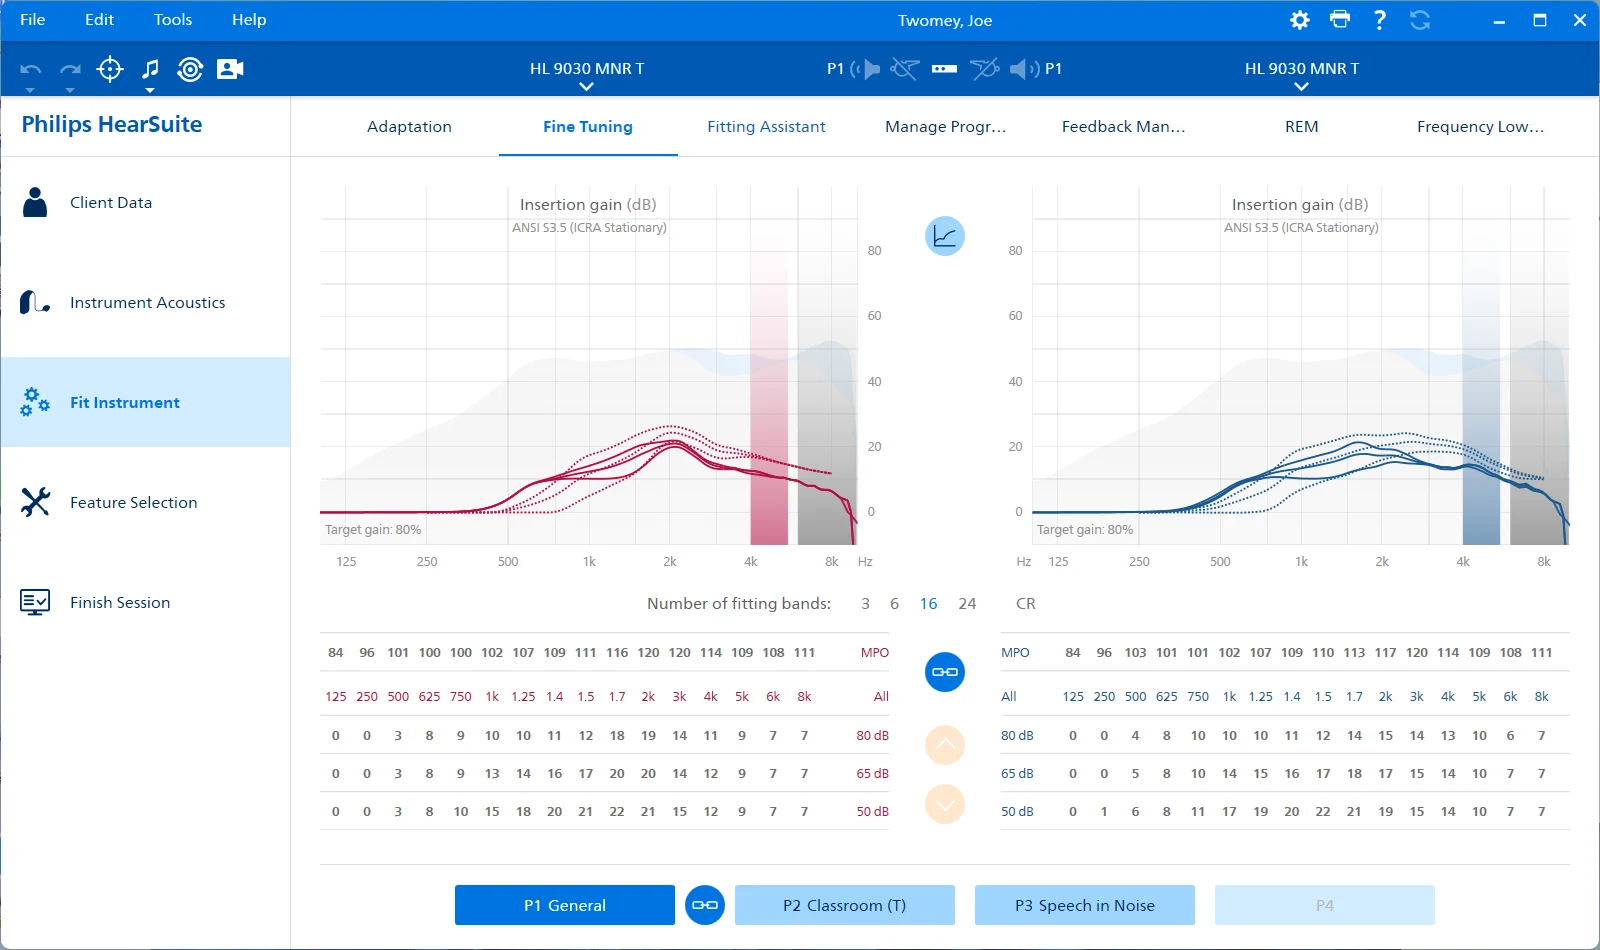Viewport: 1600px width, 950px height.
Task: Click the orange gain increase up arrow
Action: (945, 745)
